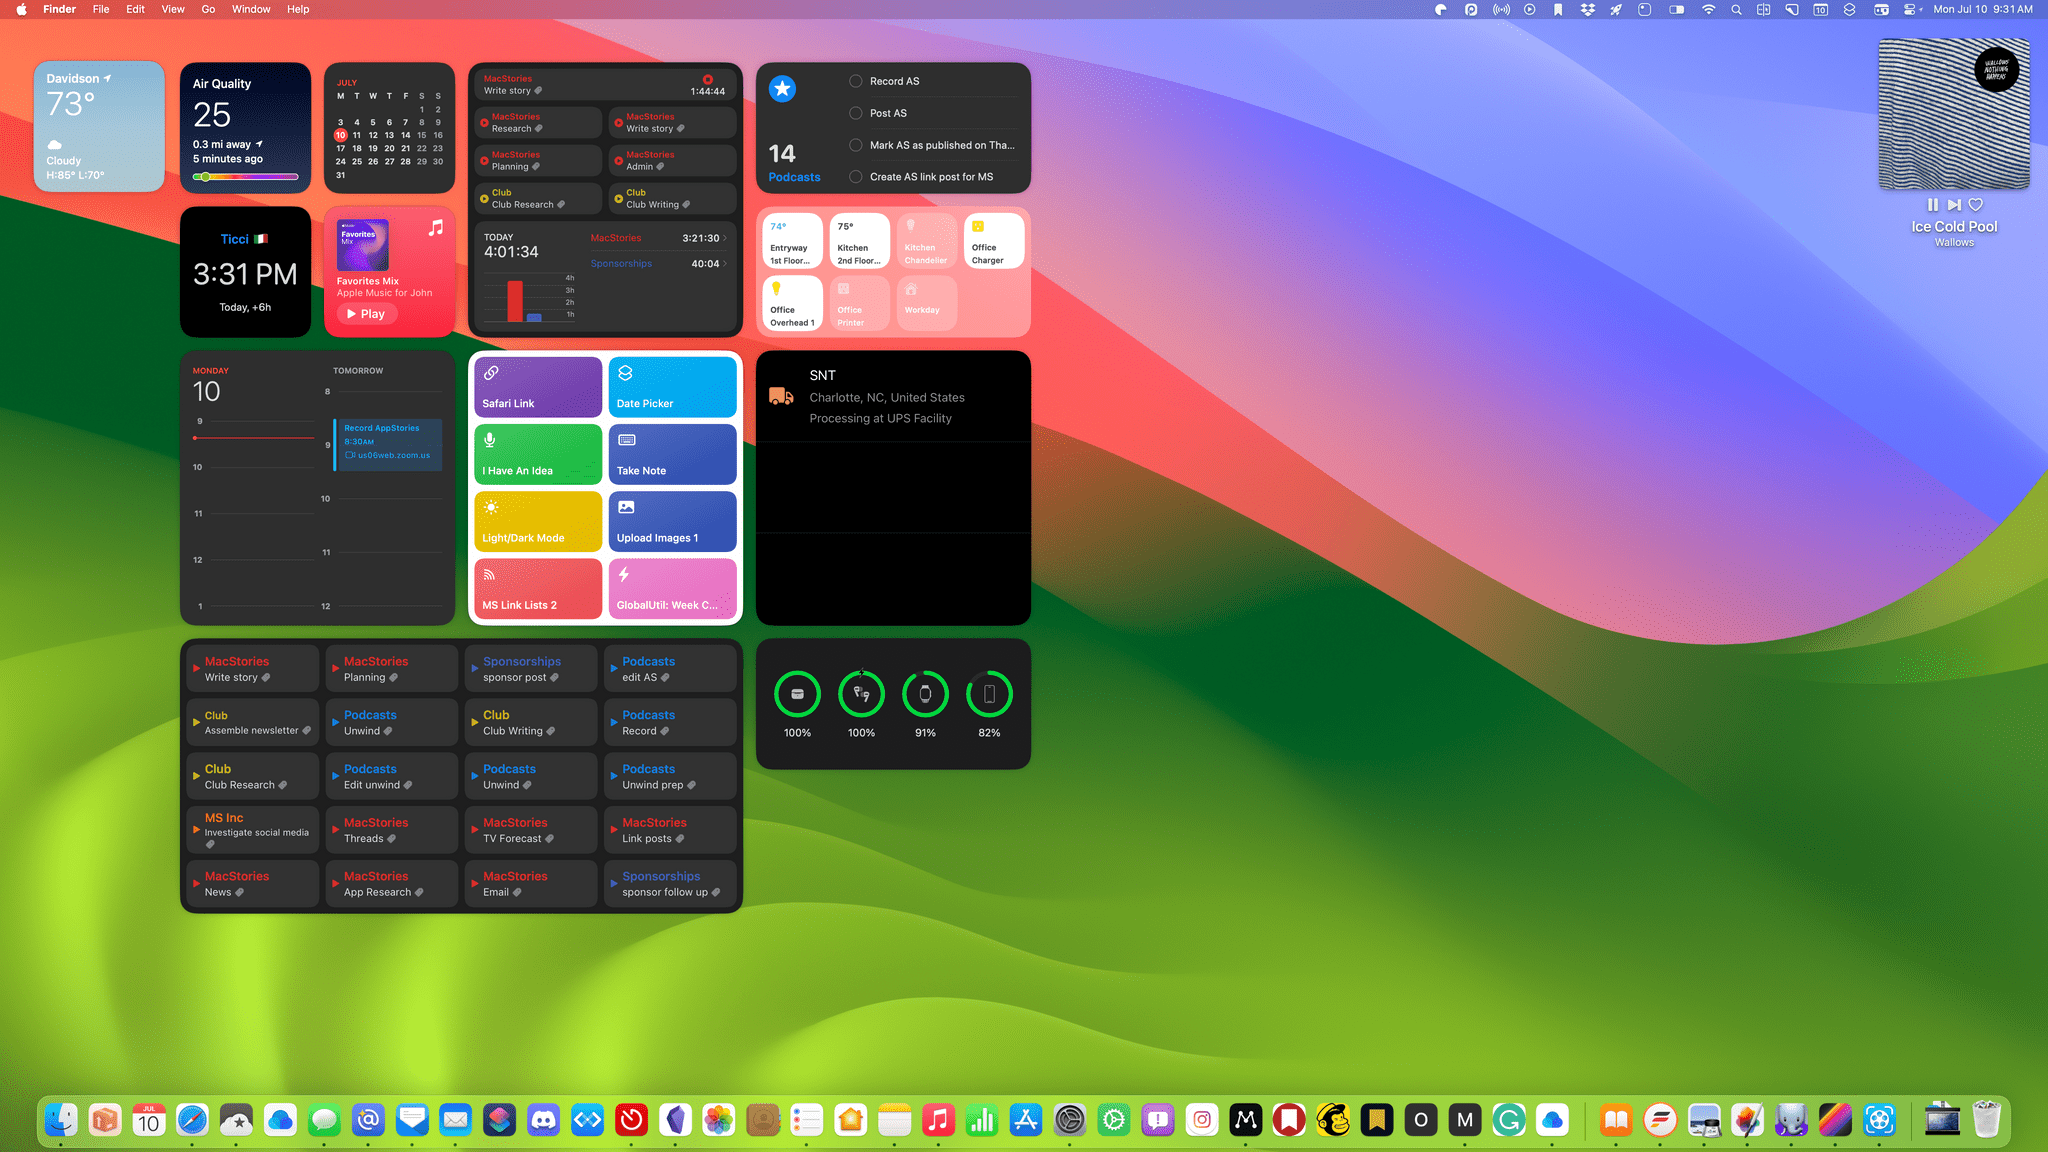The width and height of the screenshot is (2048, 1152).
Task: Open Mailchimp monkey icon in the Dock
Action: (1333, 1120)
